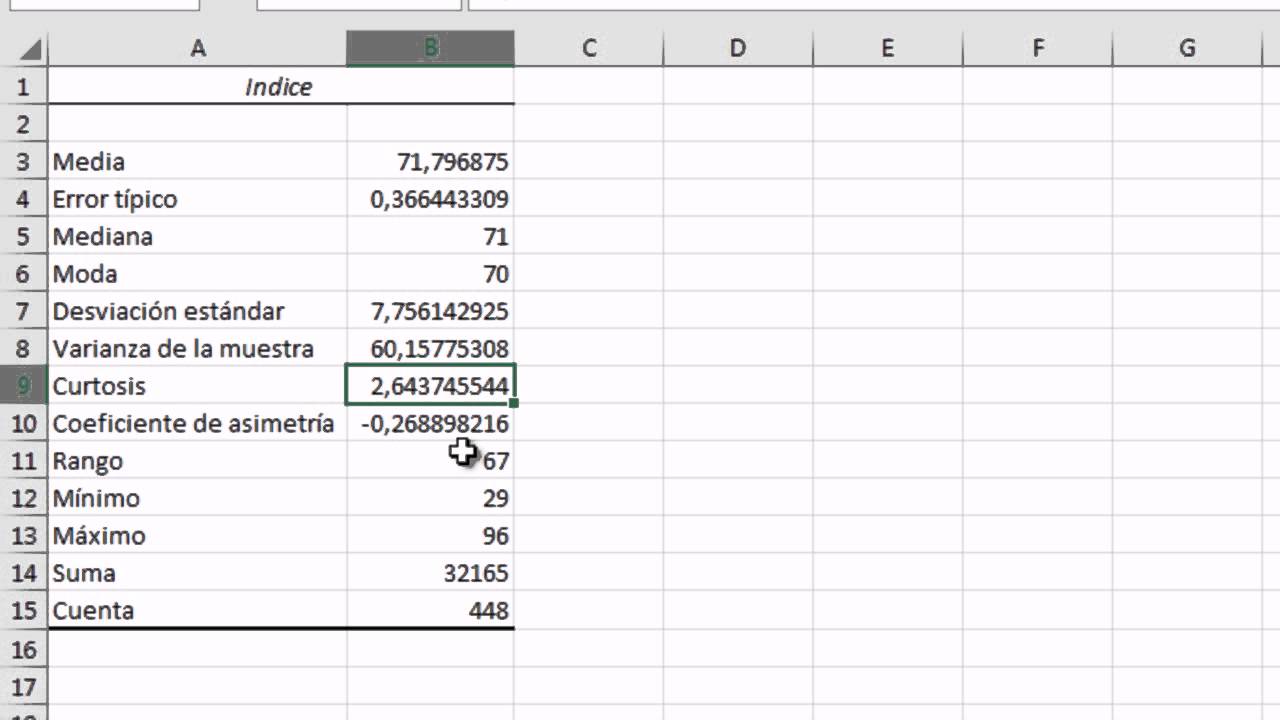The width and height of the screenshot is (1280, 720).
Task: Click the Mediana value 71
Action: 431,237
